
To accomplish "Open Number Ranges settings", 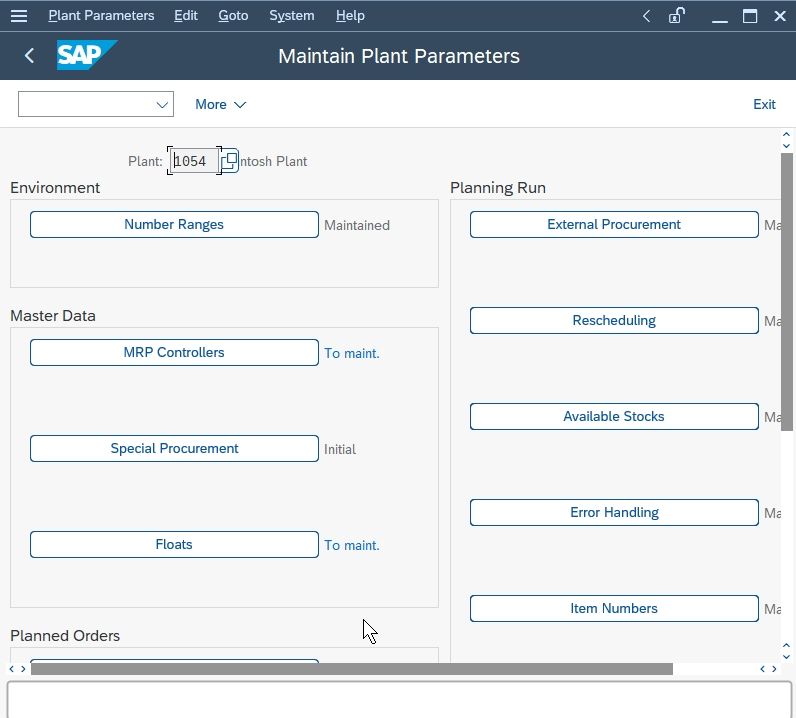I will click(174, 224).
